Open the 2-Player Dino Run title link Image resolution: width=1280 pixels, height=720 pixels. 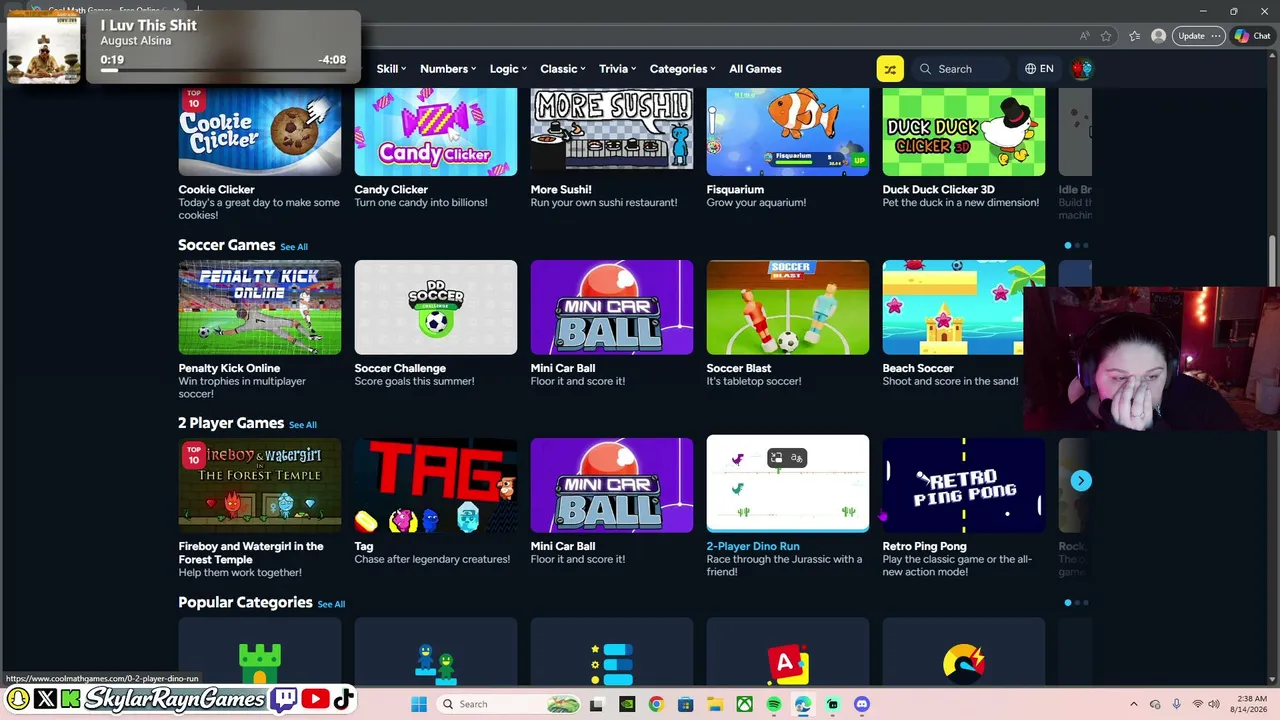pos(753,546)
